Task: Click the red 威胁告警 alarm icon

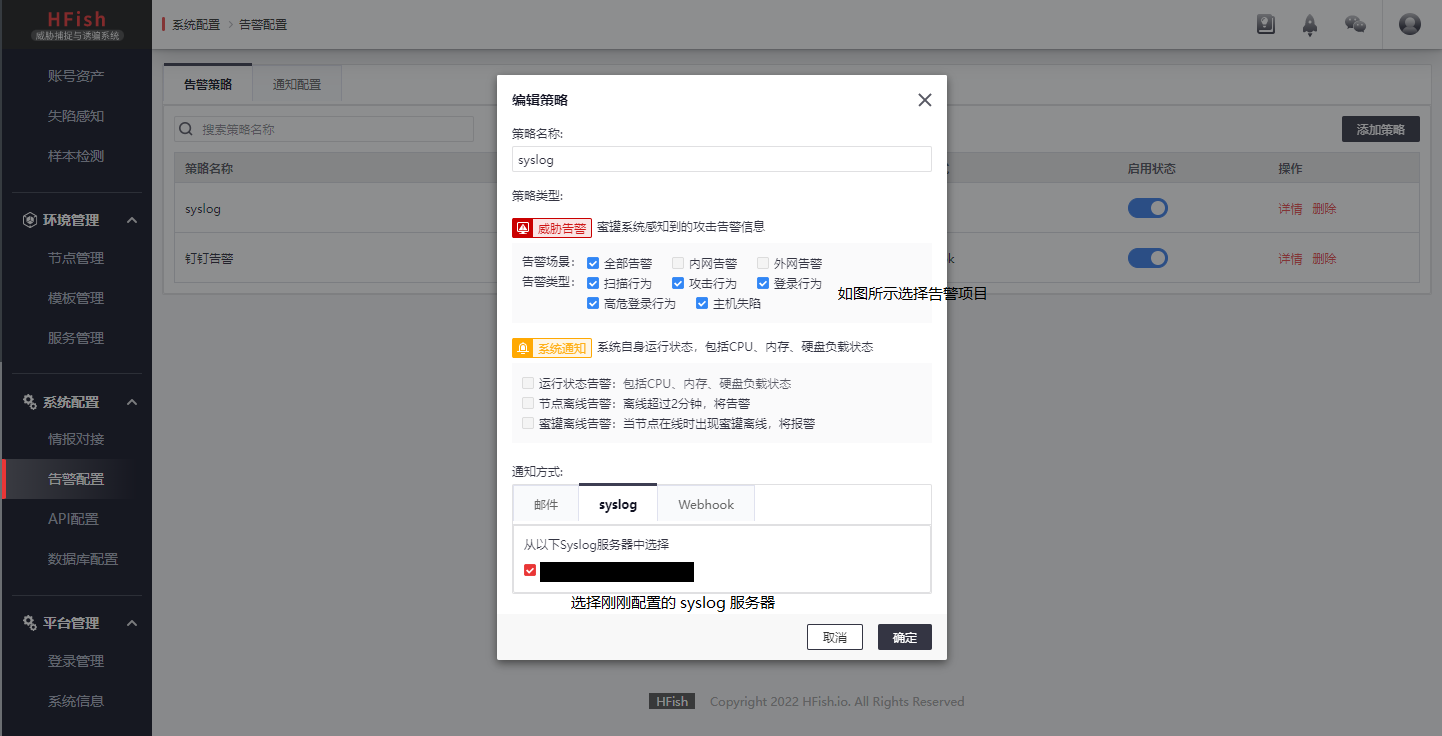Action: 522,228
